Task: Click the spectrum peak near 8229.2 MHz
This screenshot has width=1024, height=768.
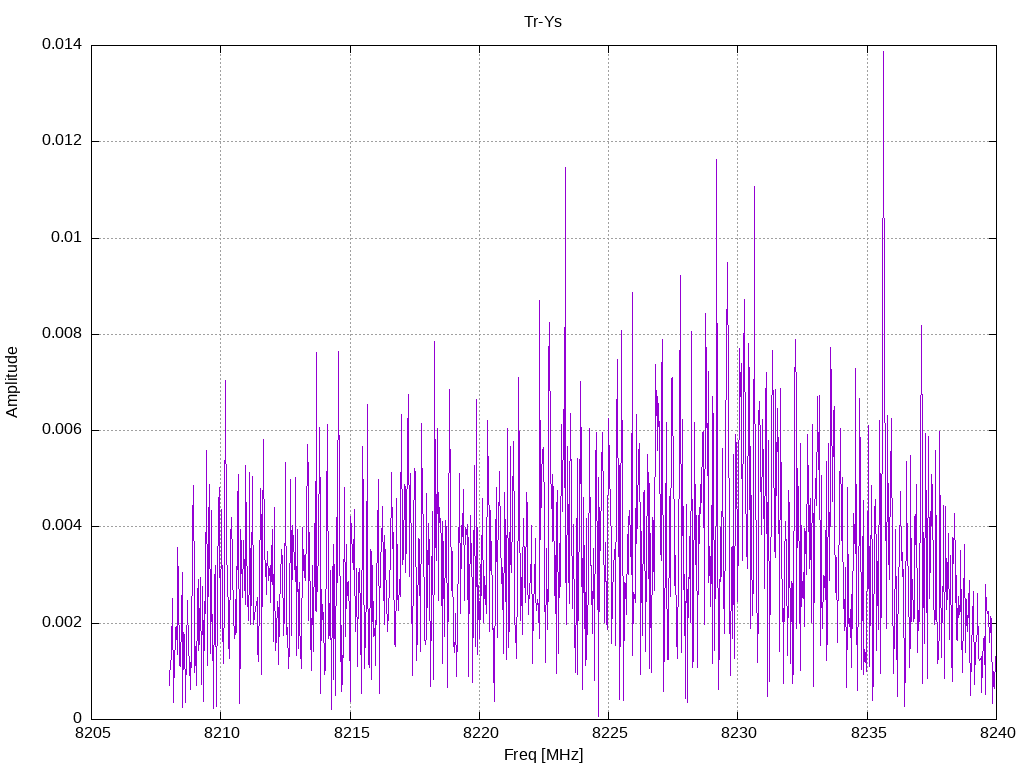Action: tap(716, 161)
